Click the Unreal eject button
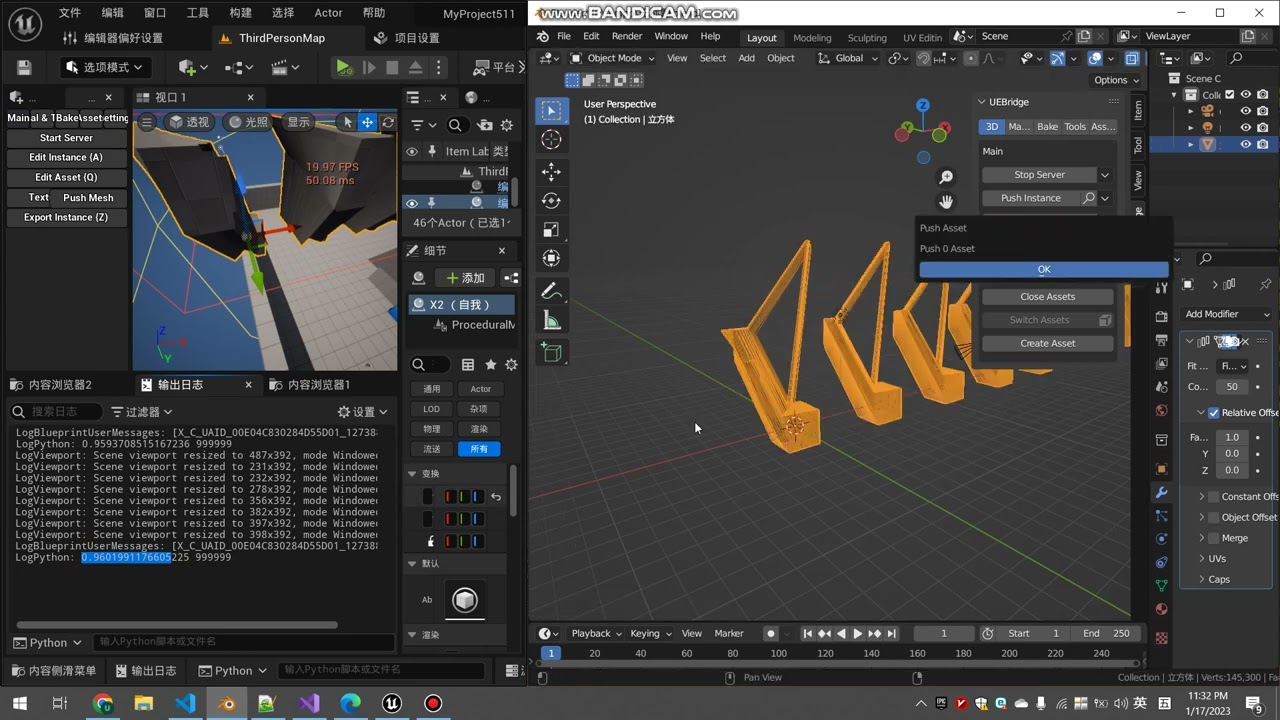The image size is (1280, 720). [415, 67]
